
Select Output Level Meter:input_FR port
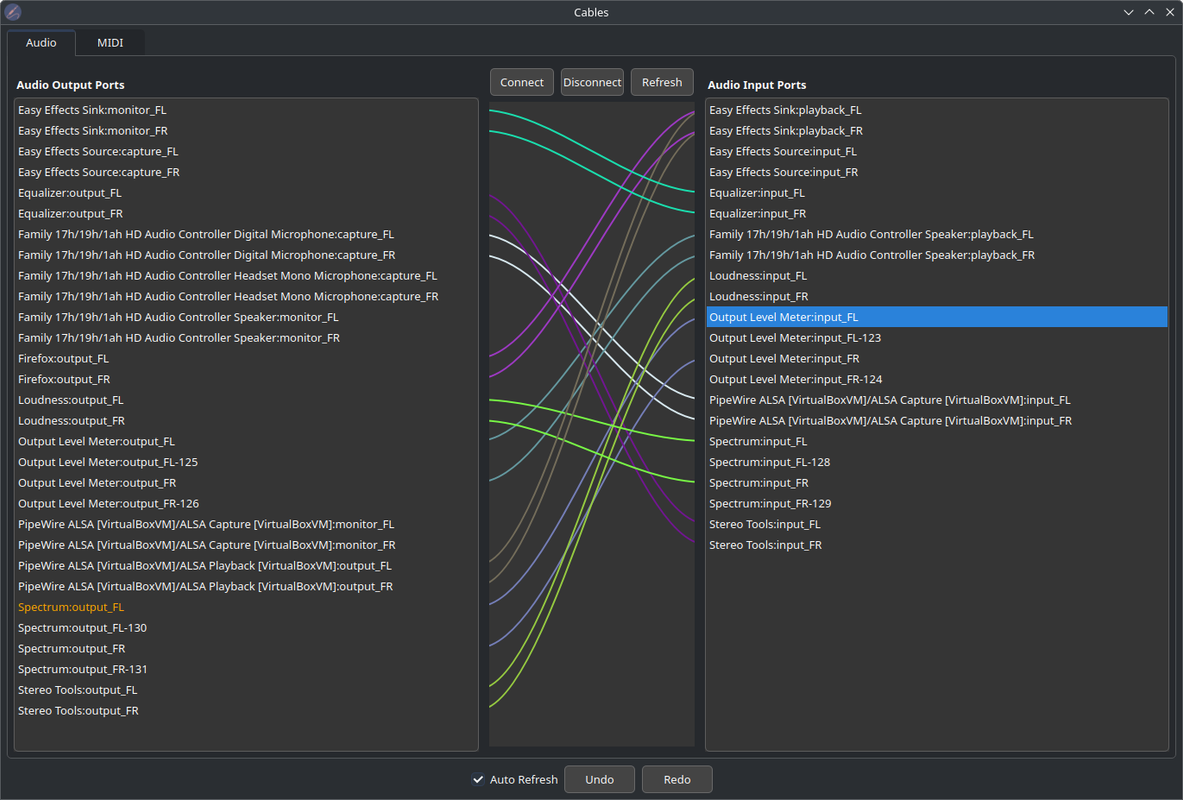937,358
